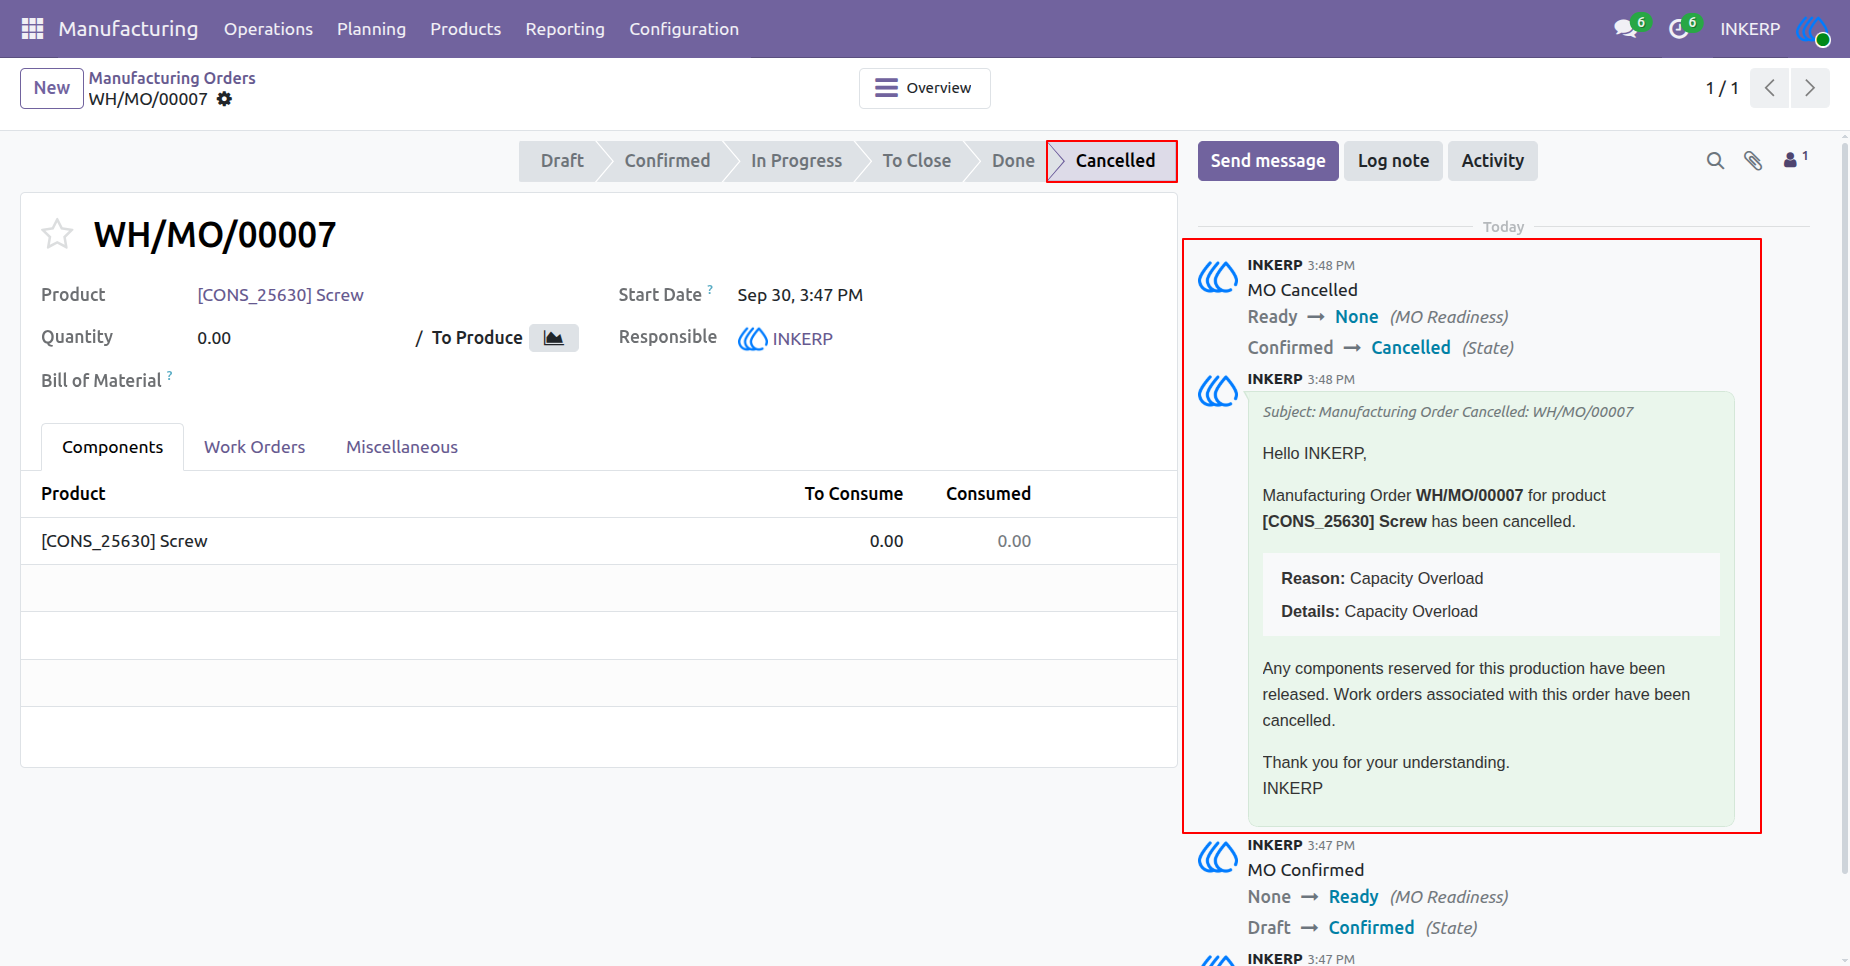Click the Quantity value 0.00
1850x966 pixels.
click(214, 338)
